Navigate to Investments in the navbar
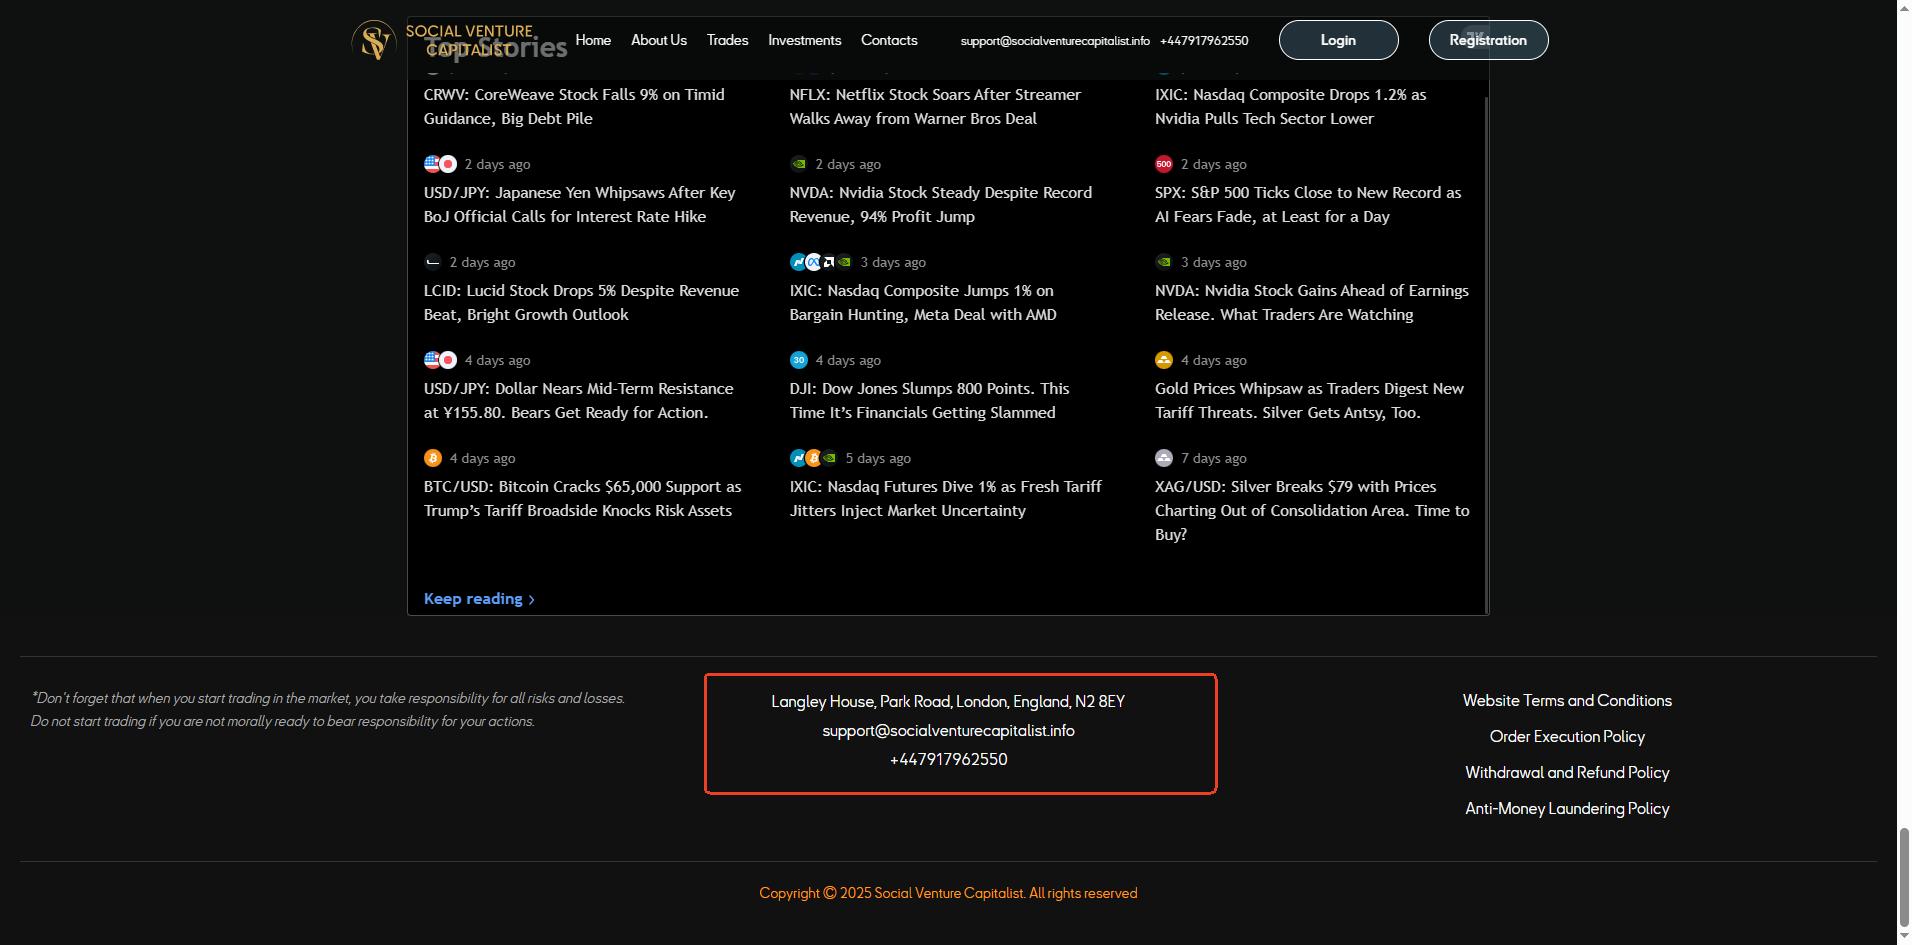This screenshot has width=1912, height=945. pos(804,40)
